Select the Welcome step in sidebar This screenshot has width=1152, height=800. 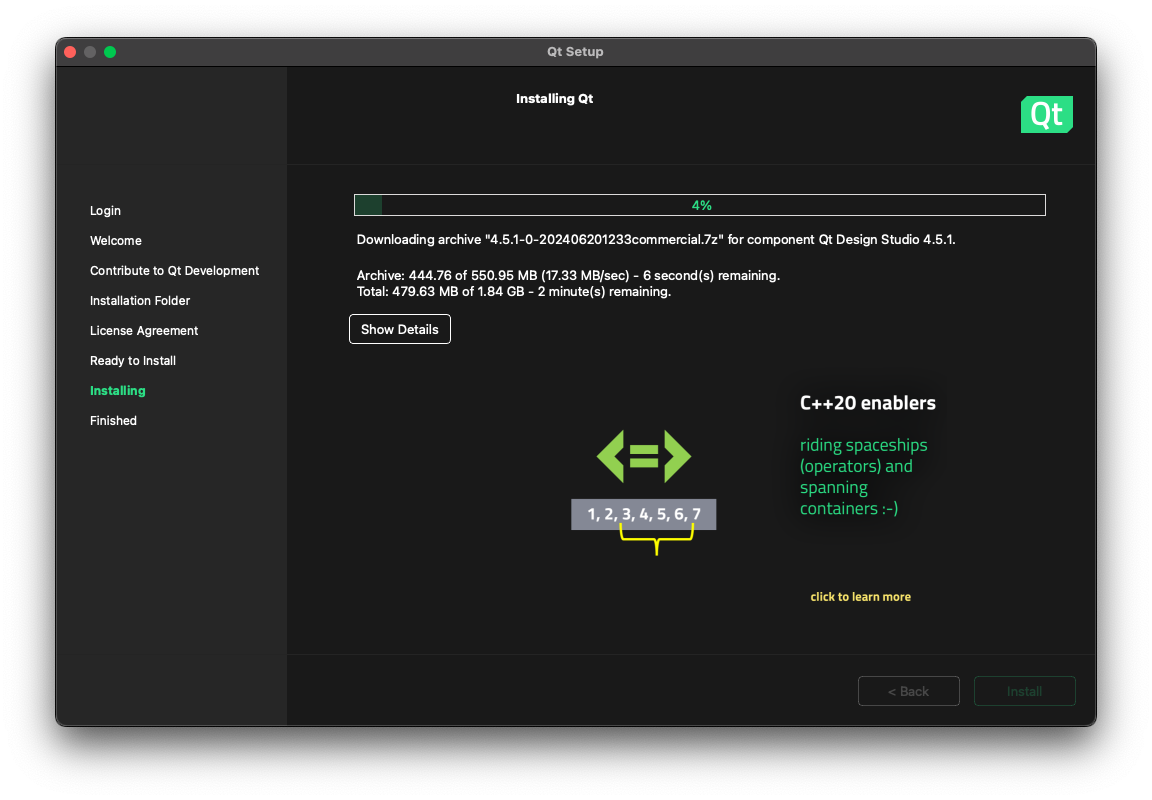(x=116, y=241)
